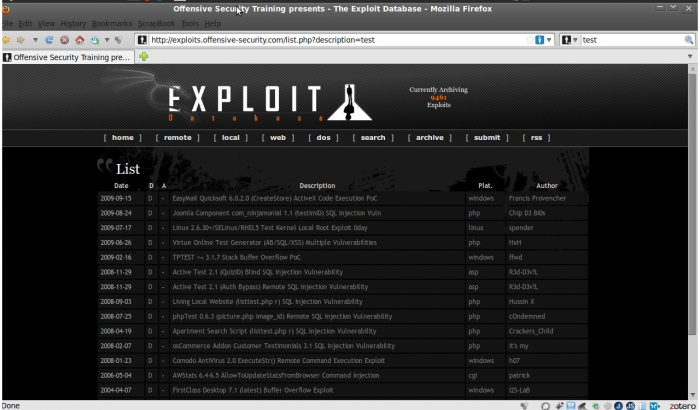Open the History menu

(x=73, y=23)
